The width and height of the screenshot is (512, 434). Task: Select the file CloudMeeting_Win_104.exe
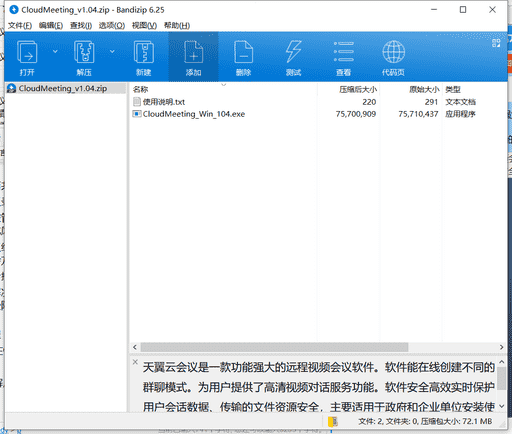coord(194,114)
